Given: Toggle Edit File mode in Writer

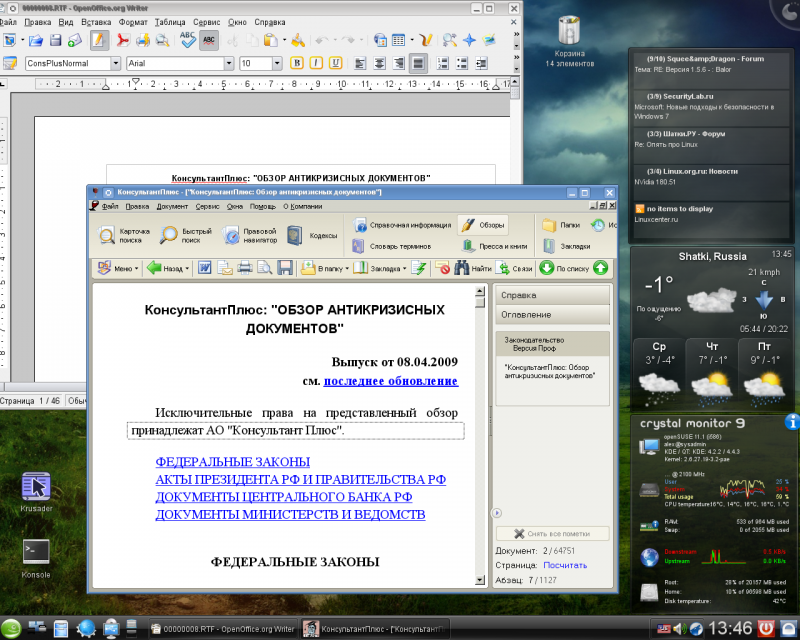Looking at the screenshot, I should tap(99, 40).
